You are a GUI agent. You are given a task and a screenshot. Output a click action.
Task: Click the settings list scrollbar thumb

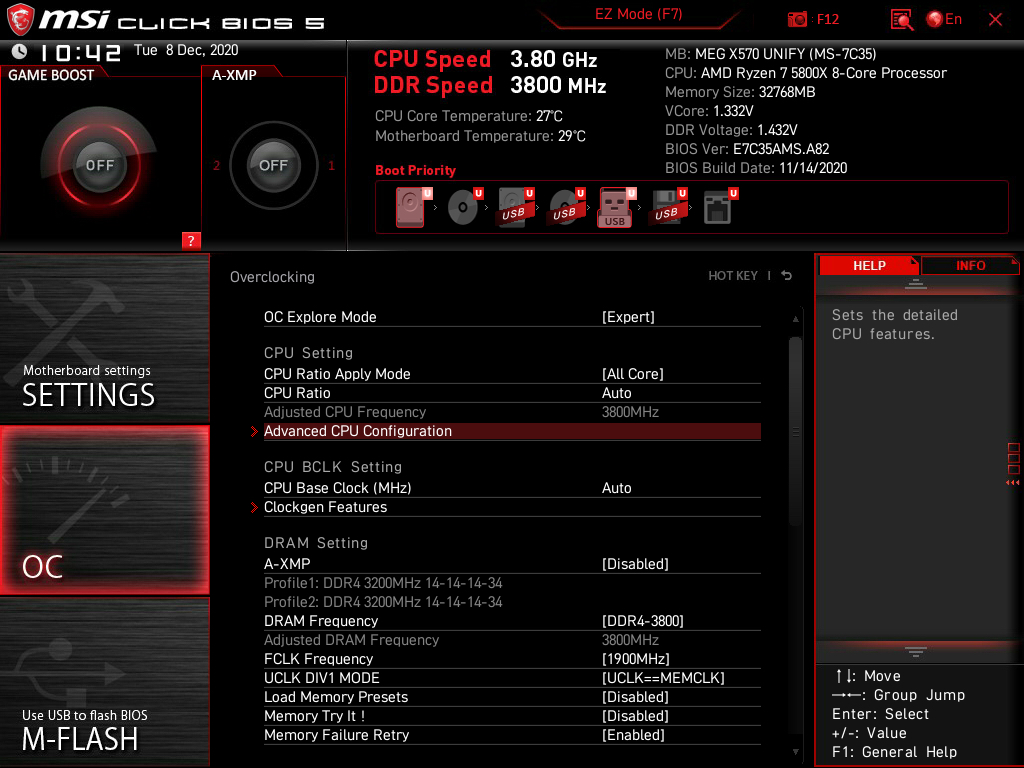coord(795,431)
